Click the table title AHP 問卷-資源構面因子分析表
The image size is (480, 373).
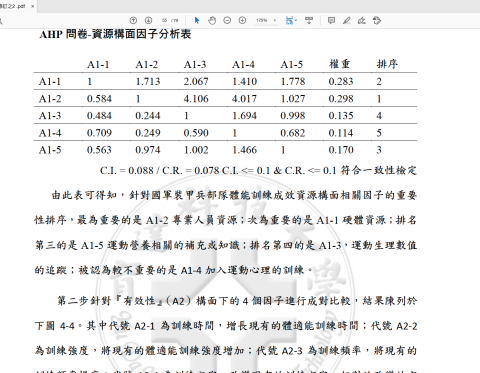point(115,34)
